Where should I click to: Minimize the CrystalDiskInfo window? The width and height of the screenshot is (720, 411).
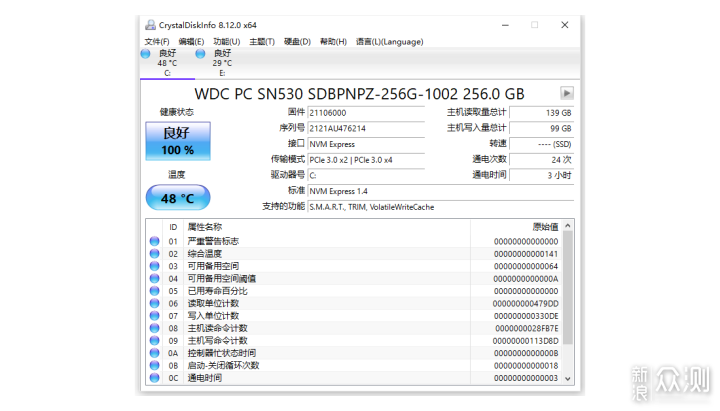click(505, 25)
